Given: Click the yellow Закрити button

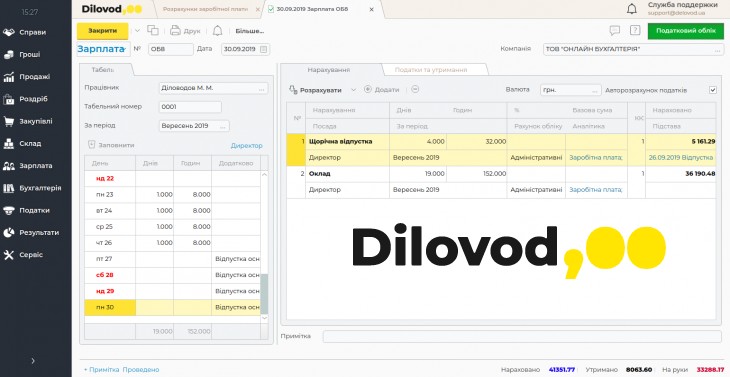Looking at the screenshot, I should tap(102, 31).
